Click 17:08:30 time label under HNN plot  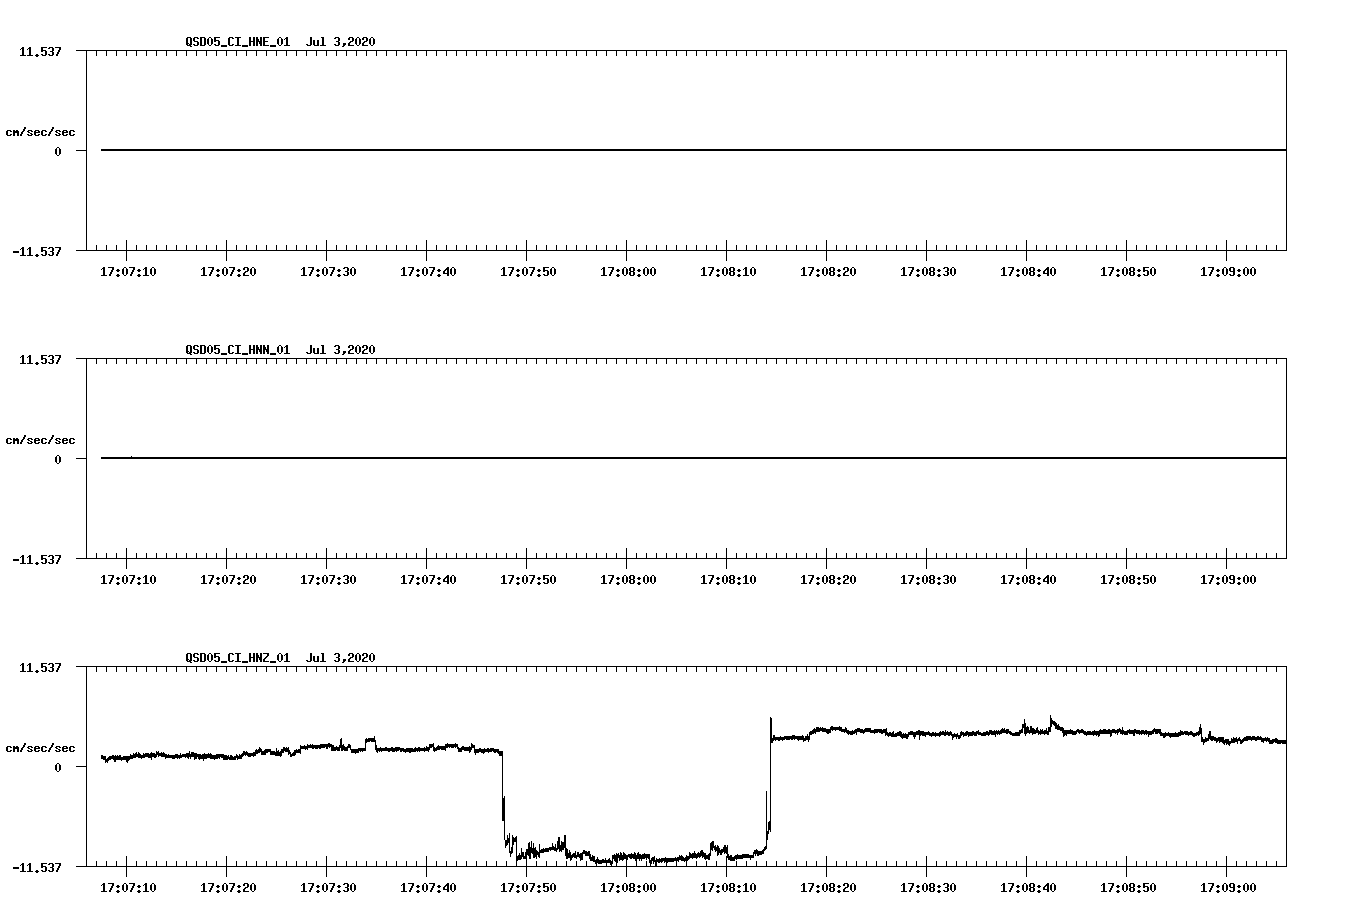[x=928, y=579]
